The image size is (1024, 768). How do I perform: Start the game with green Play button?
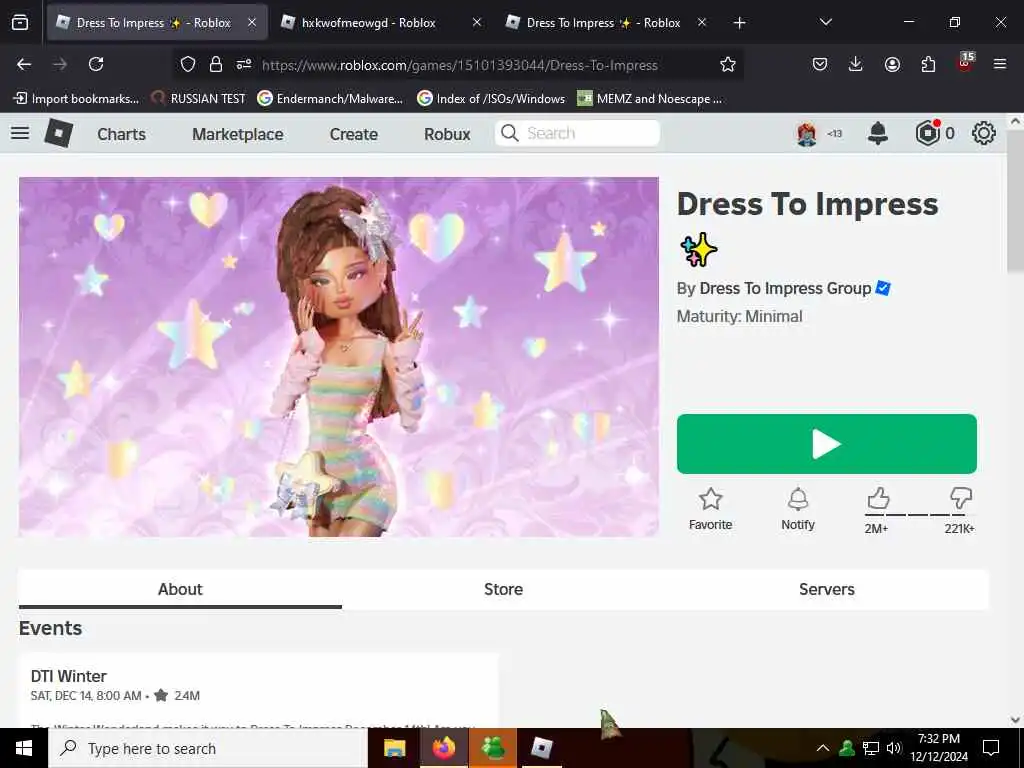coord(827,444)
